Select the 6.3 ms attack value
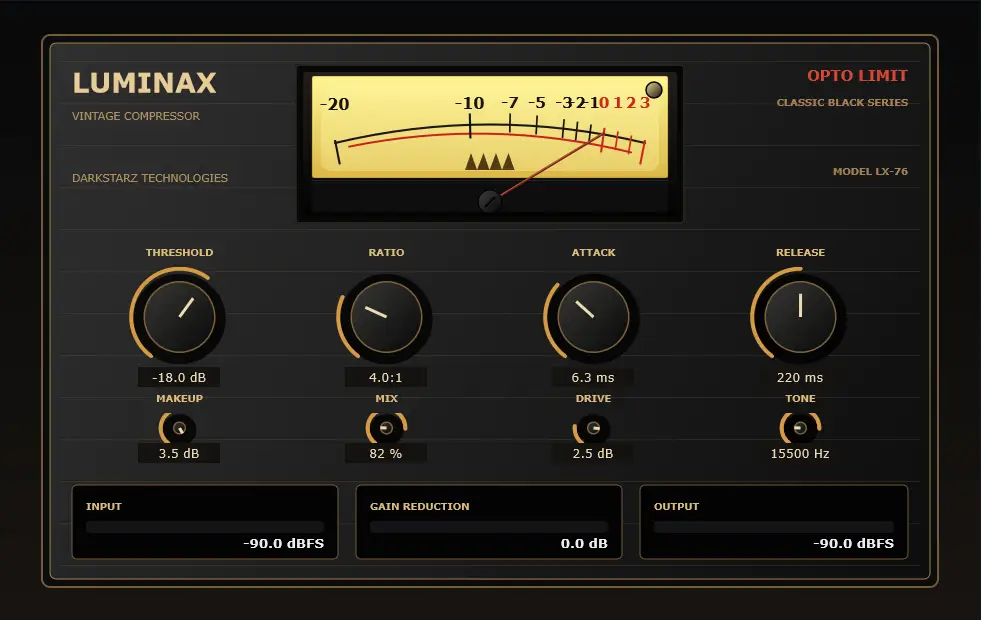 click(x=593, y=377)
